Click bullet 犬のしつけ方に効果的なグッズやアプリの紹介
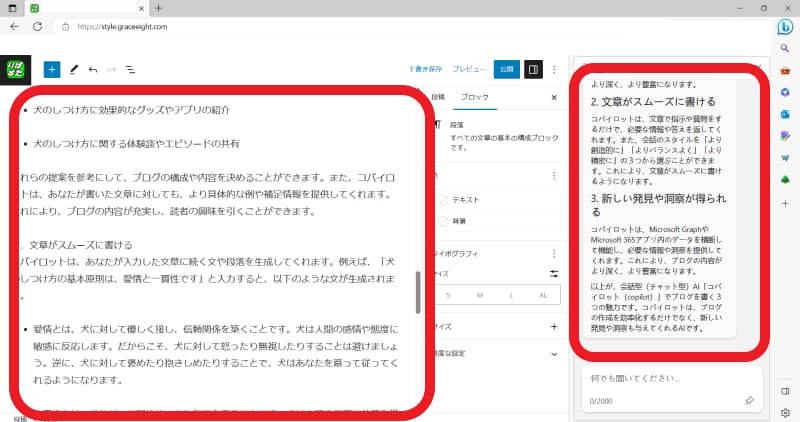 click(x=132, y=110)
